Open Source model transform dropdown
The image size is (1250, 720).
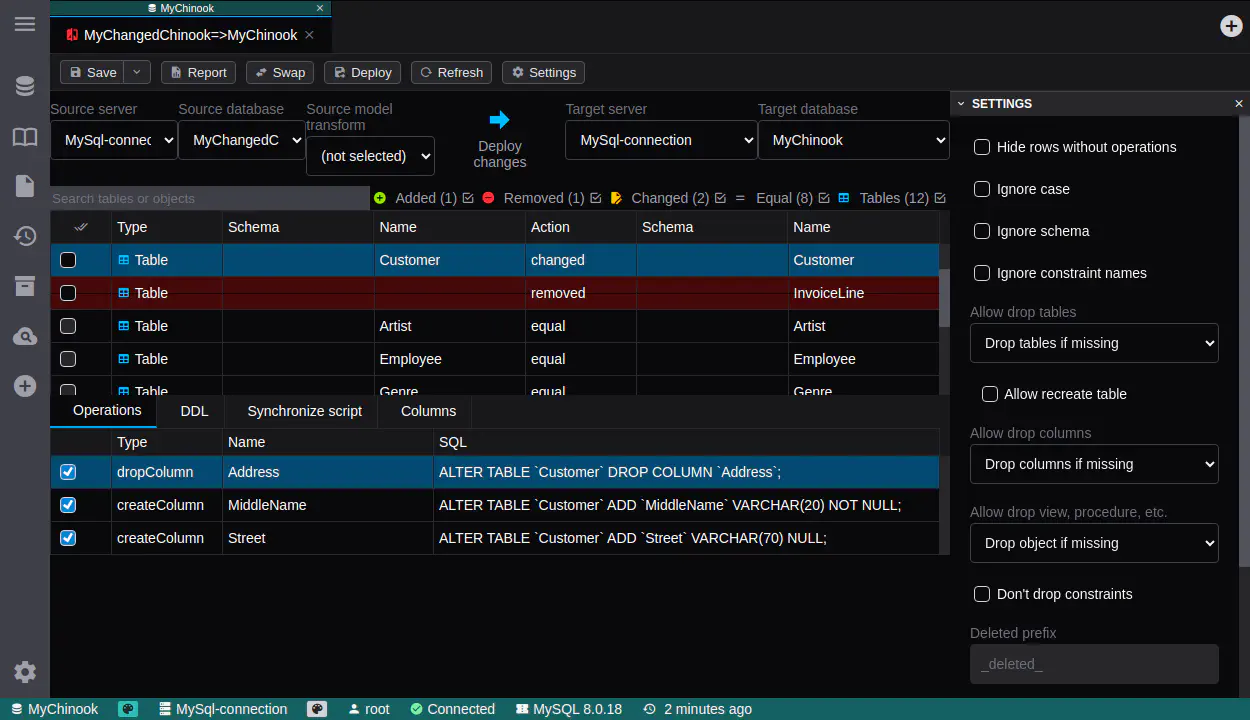tap(370, 156)
